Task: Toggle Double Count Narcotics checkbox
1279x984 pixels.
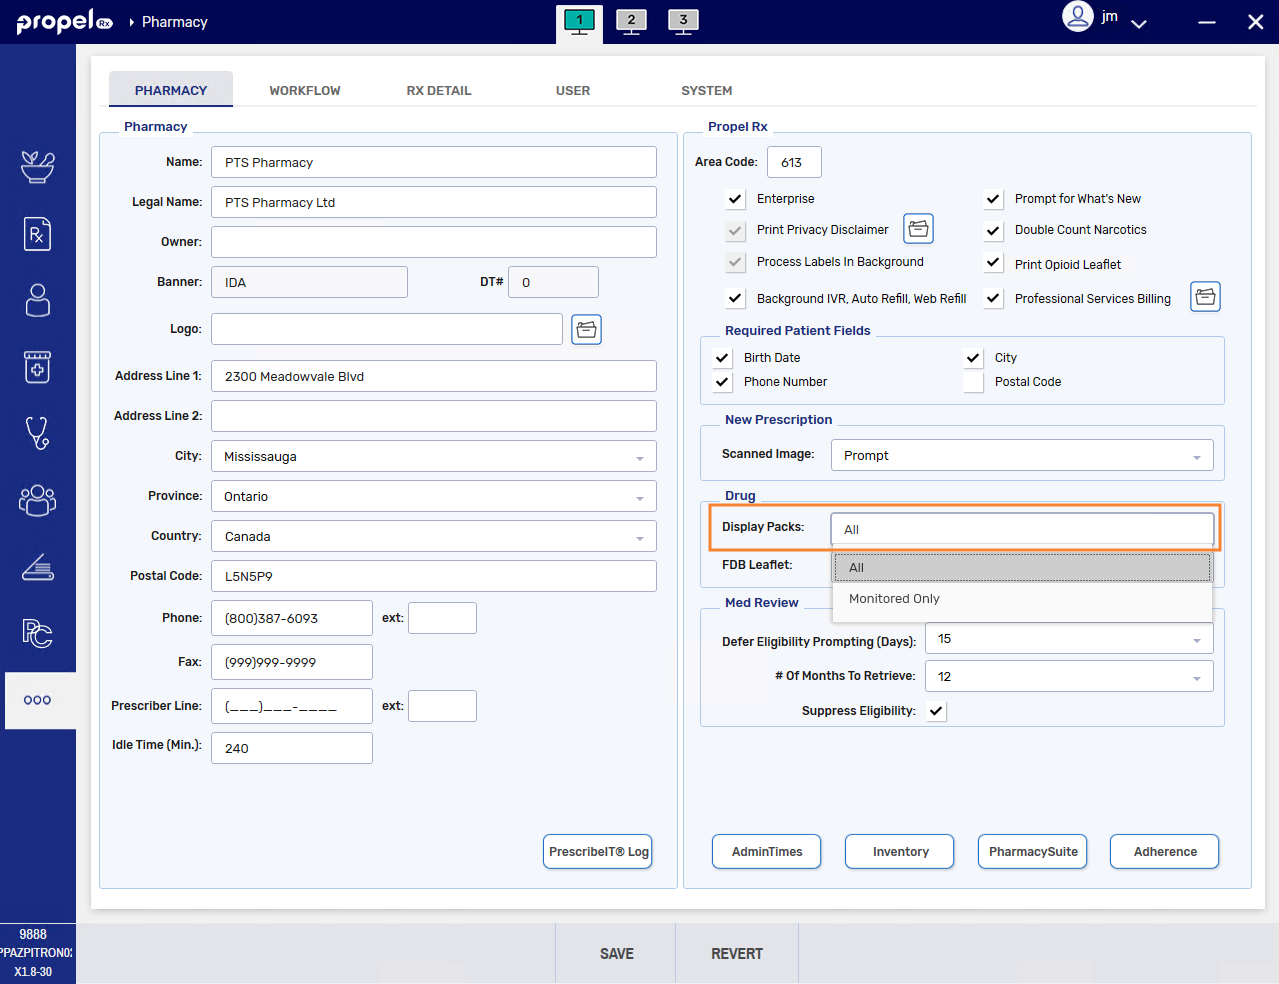Action: (x=994, y=230)
